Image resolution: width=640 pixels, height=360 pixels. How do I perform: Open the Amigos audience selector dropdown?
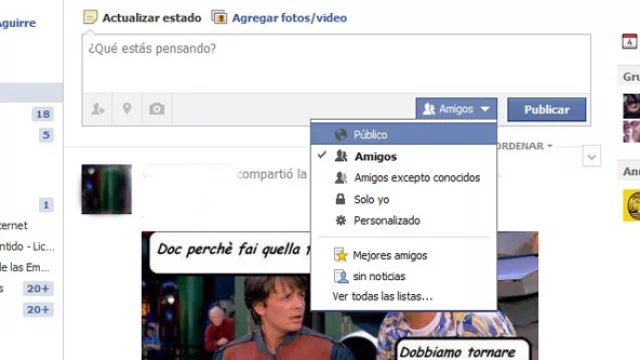click(456, 109)
